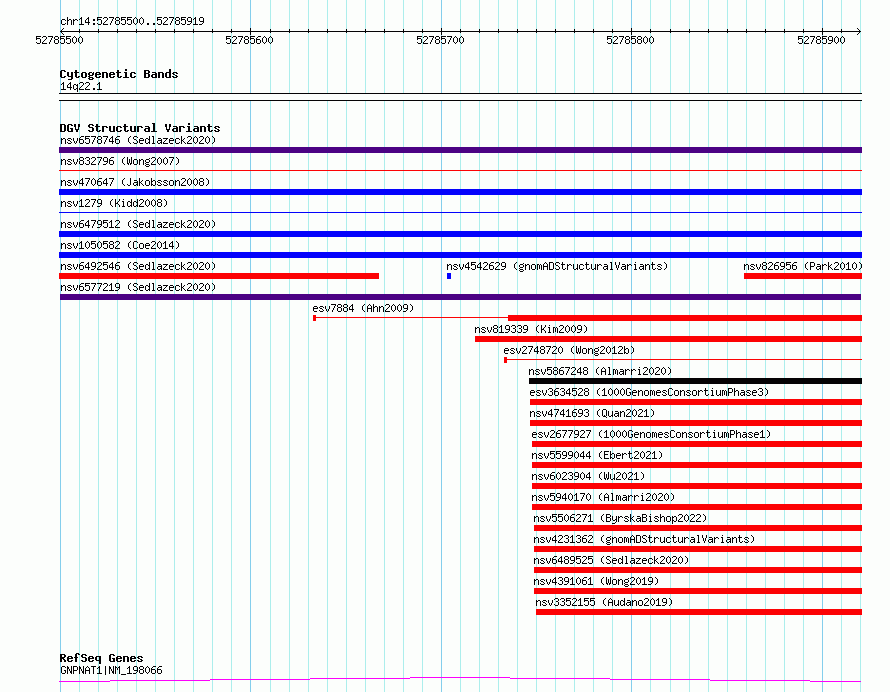Viewport: 890px width, 692px height.
Task: Click the red bar under nsv6492546
Action: [219, 276]
